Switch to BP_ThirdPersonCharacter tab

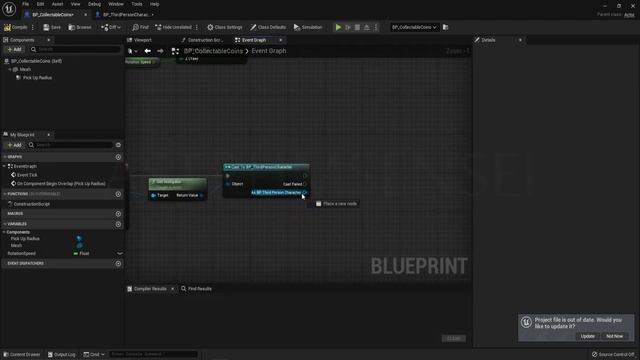pos(124,15)
